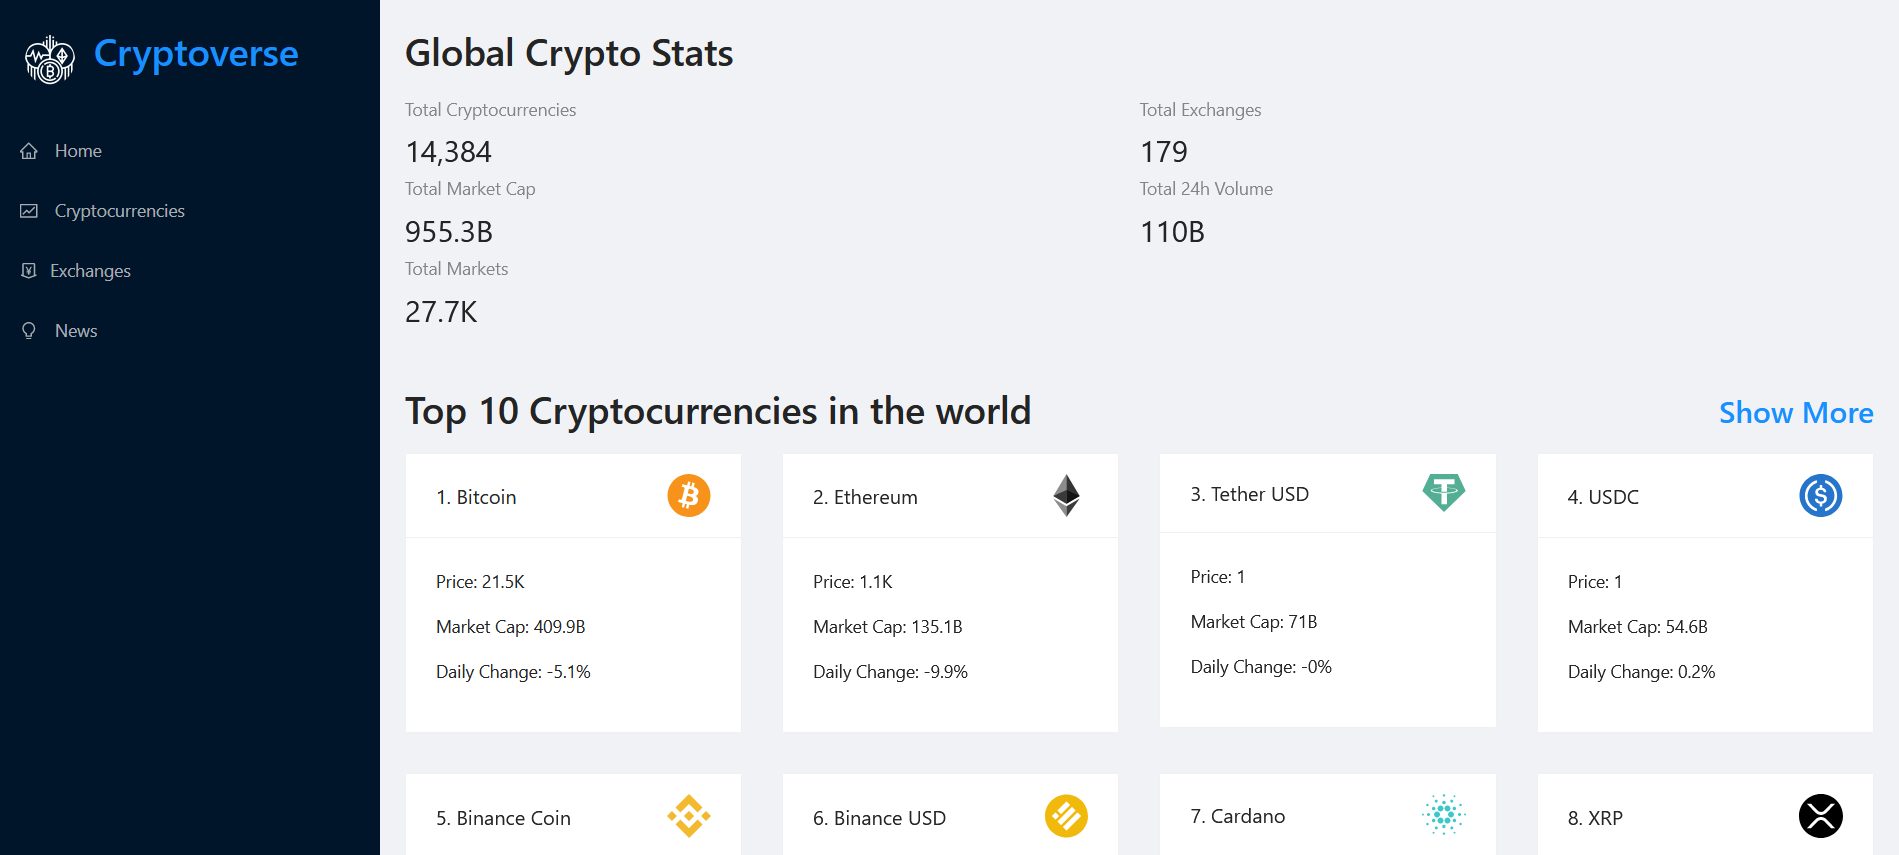Click the USDC Price: 1 text
1899x855 pixels.
pos(1595,582)
